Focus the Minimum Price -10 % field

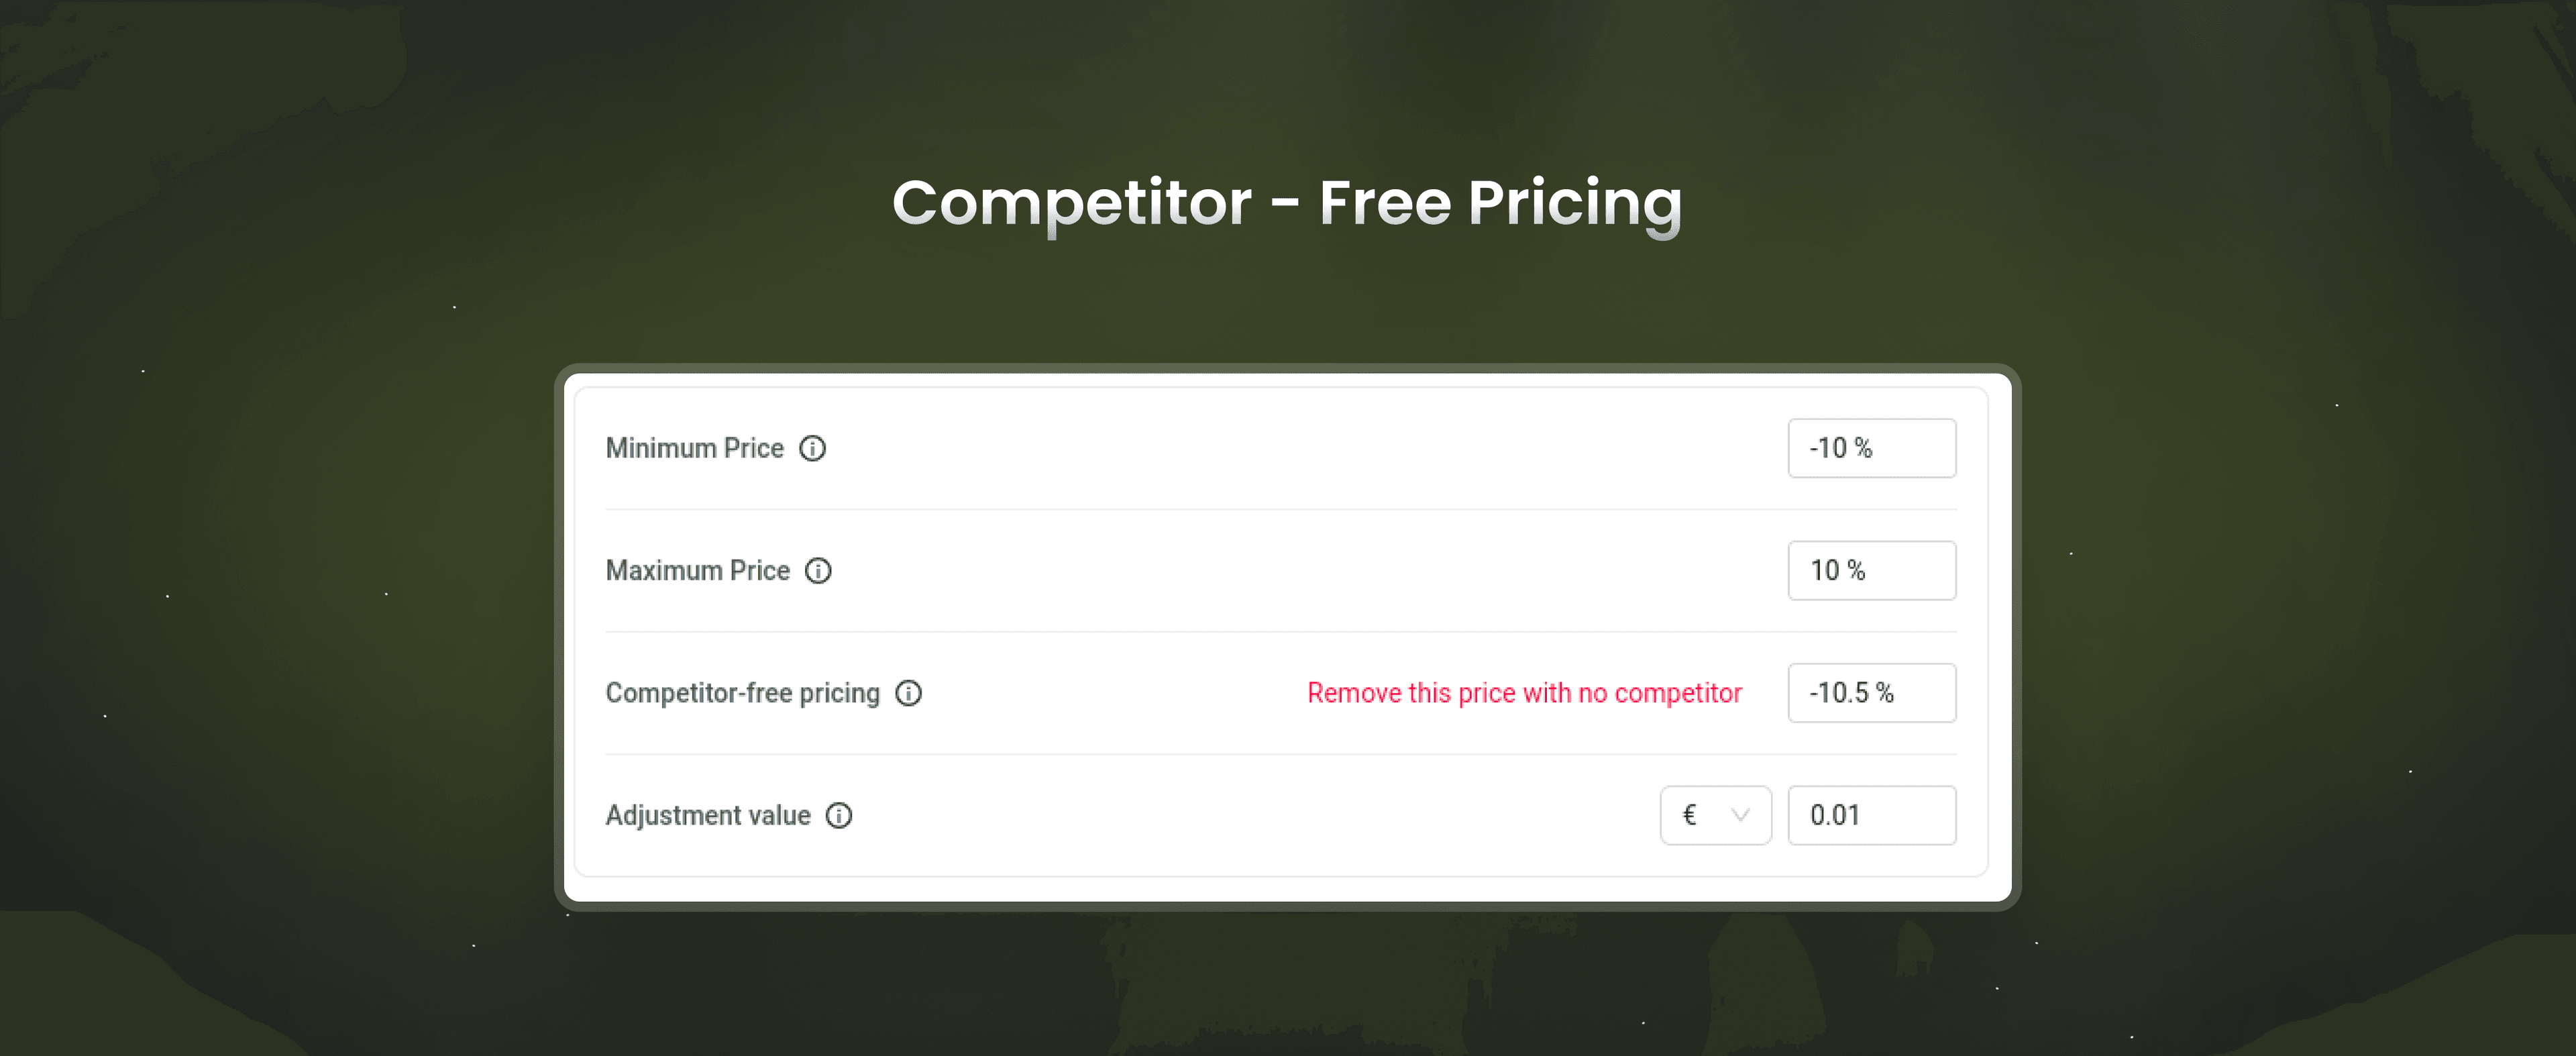click(1872, 448)
